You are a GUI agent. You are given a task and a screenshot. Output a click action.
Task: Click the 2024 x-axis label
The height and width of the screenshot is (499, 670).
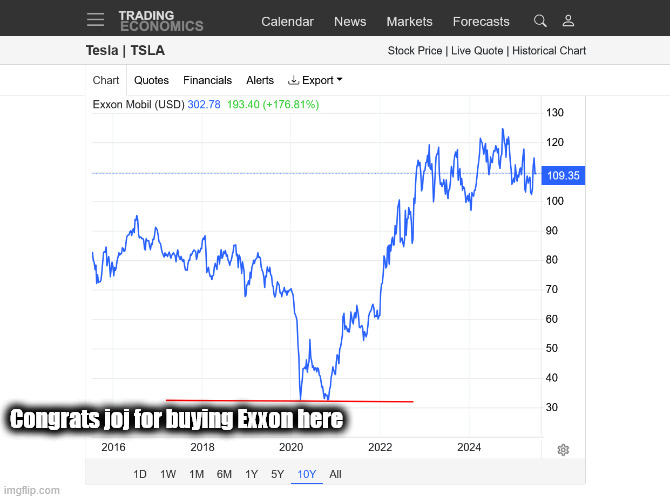(469, 447)
